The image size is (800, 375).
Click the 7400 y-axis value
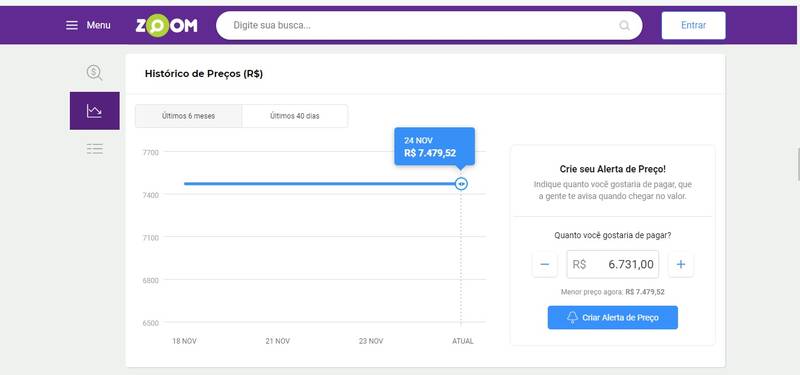pos(151,195)
